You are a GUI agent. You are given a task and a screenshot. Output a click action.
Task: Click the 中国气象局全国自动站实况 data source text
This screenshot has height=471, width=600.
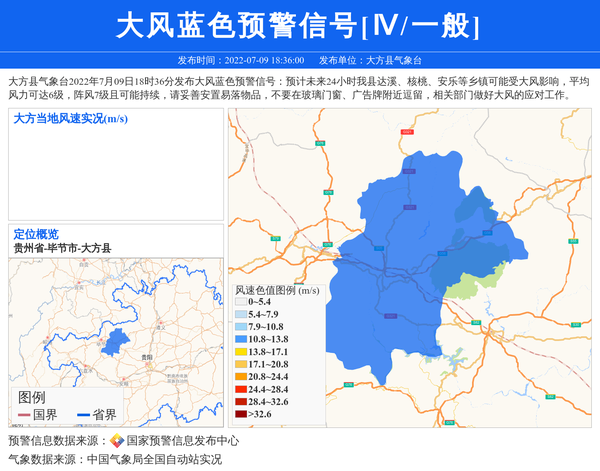154,460
